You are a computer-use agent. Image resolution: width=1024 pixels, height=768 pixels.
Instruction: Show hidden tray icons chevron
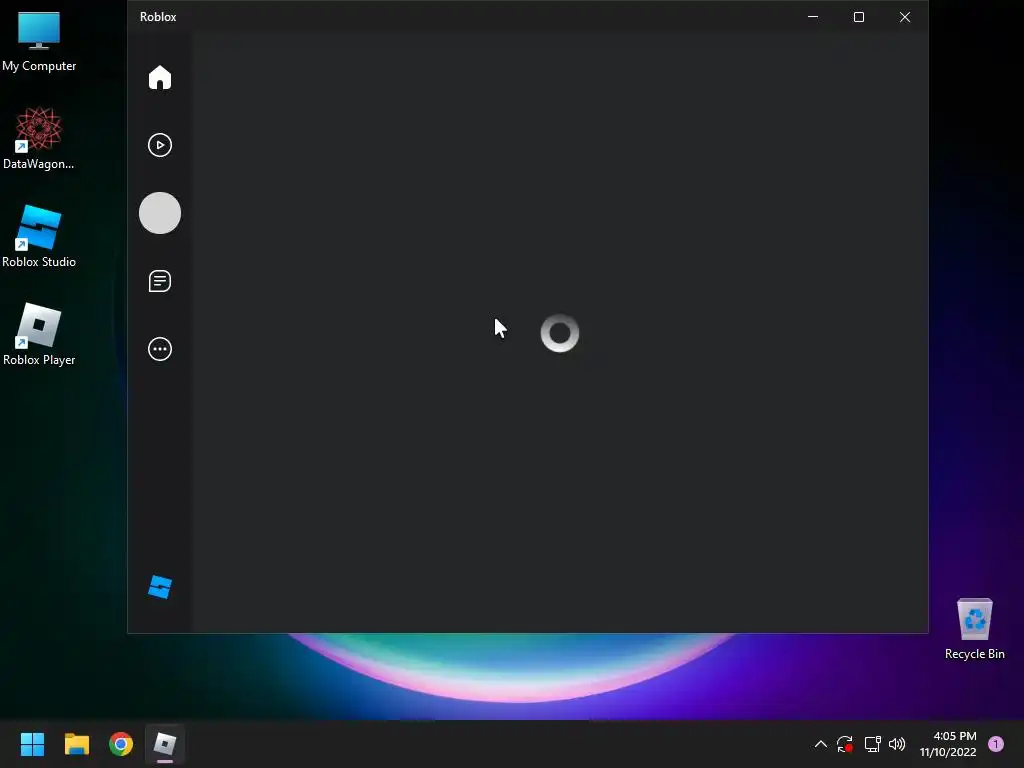[x=820, y=744]
